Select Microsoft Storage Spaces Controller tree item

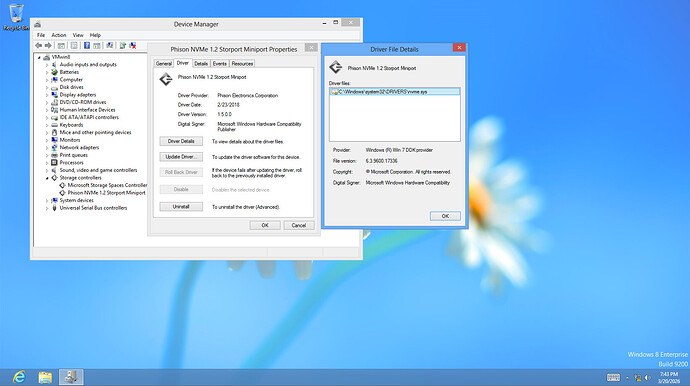[x=107, y=185]
